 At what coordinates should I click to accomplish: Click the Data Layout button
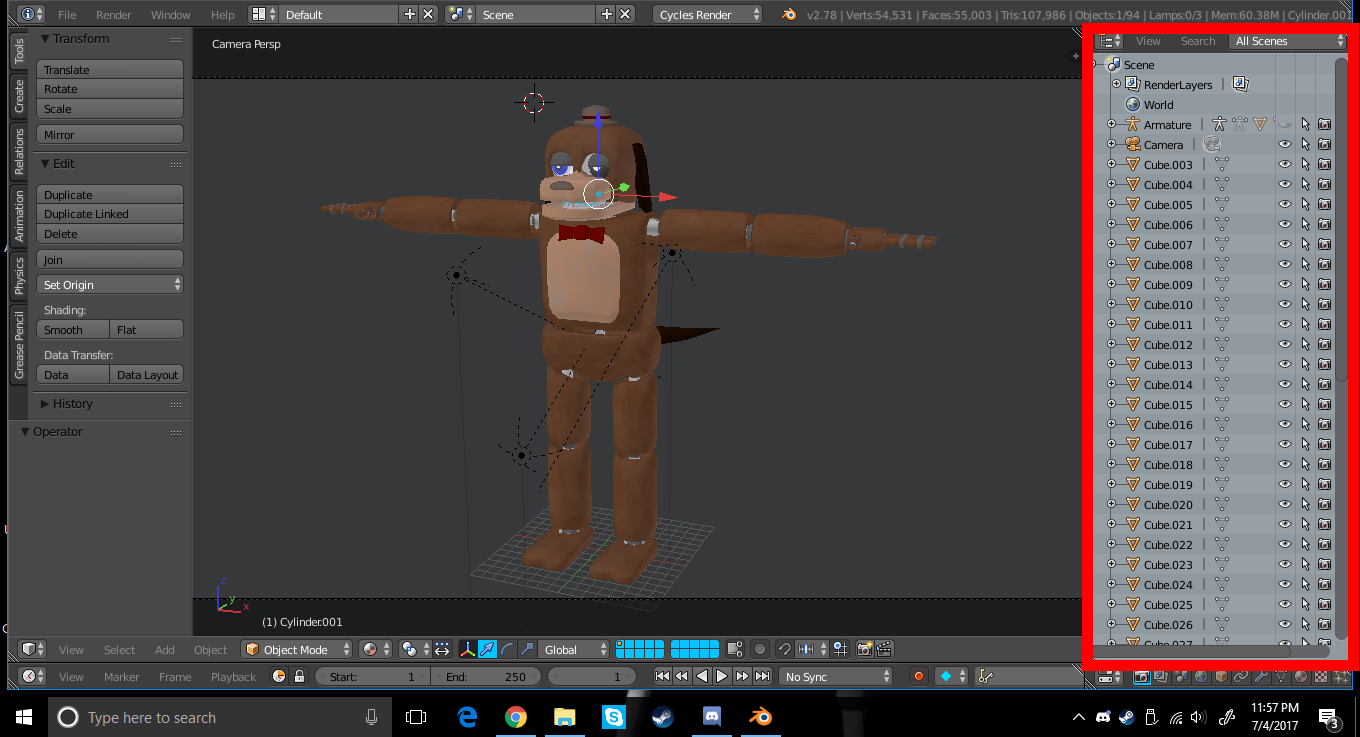(147, 374)
